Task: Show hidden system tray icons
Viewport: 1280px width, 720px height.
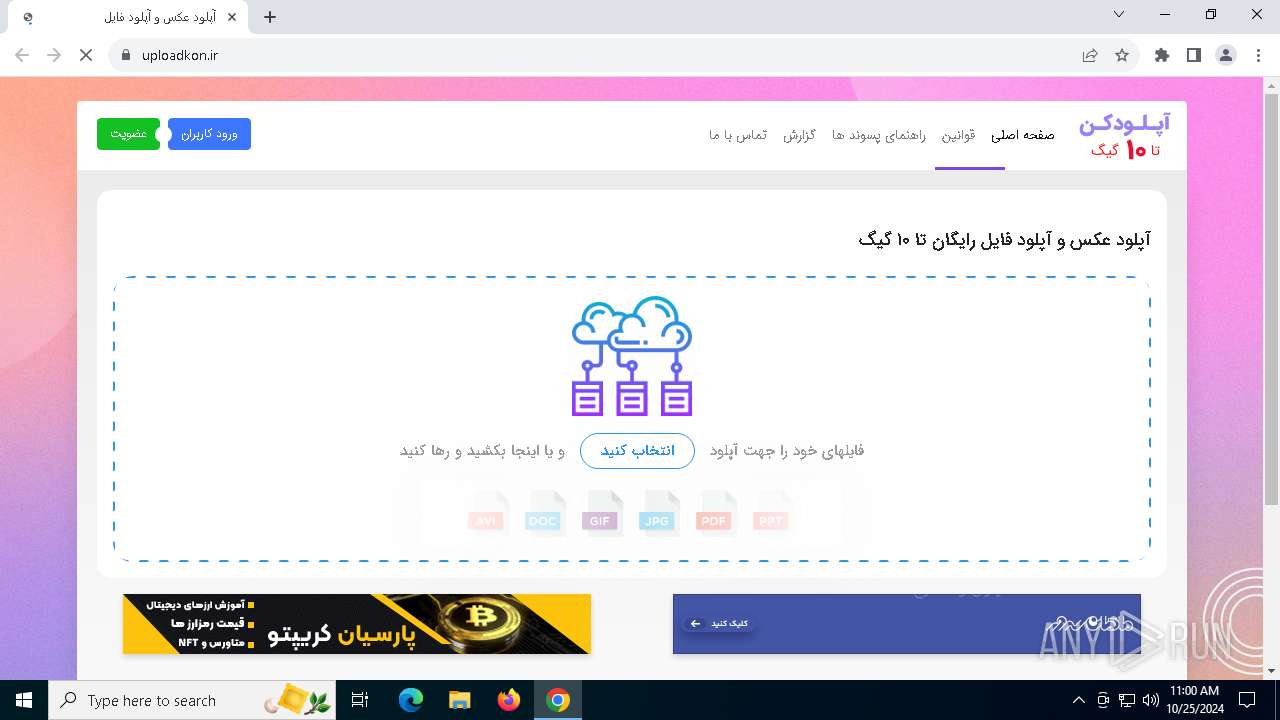Action: coord(1078,700)
